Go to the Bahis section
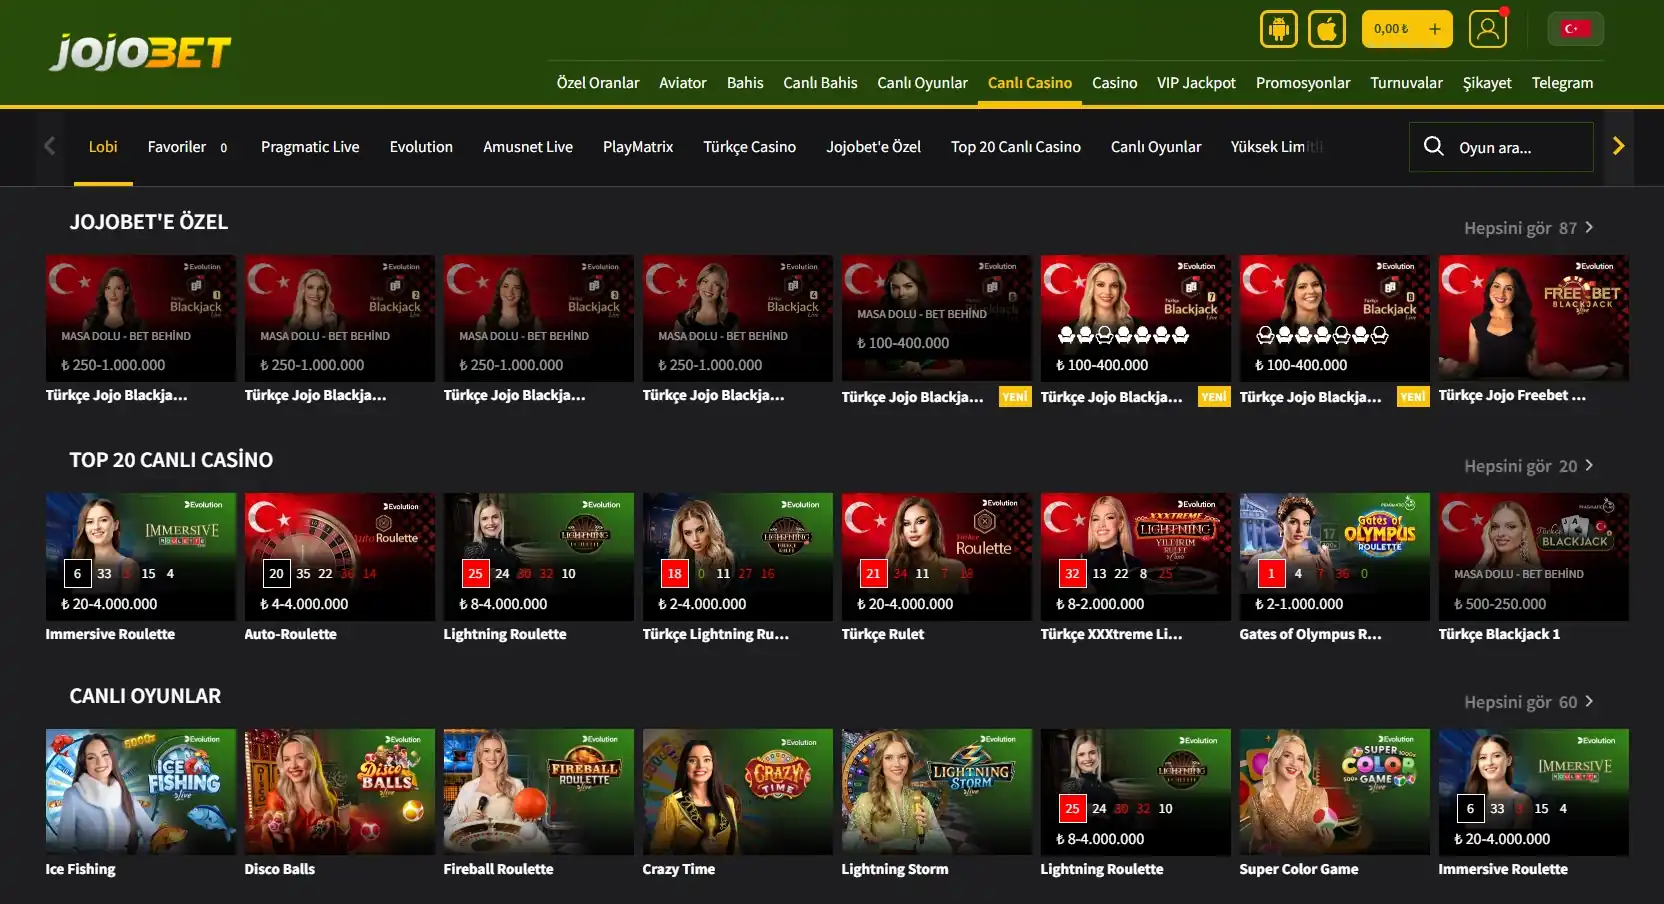The image size is (1664, 904). pos(745,83)
